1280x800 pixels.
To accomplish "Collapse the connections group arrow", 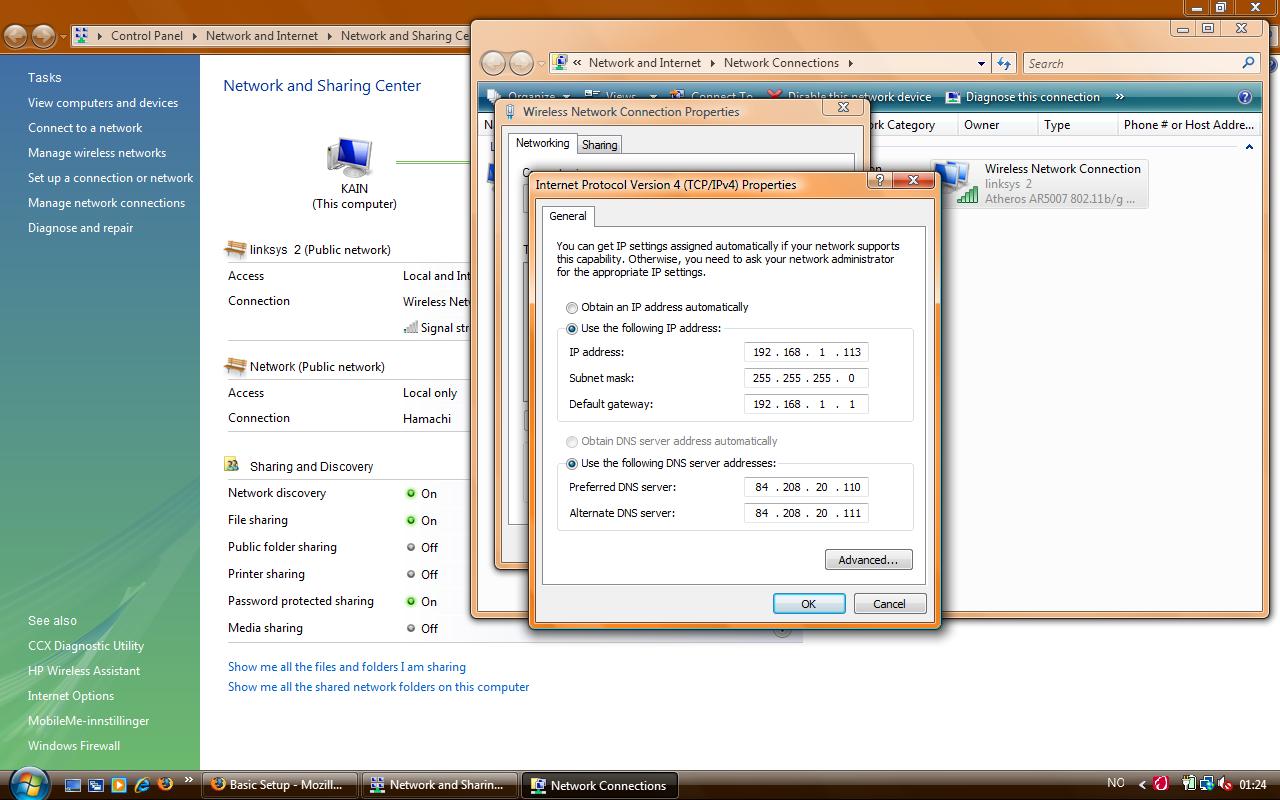I will click(1249, 147).
